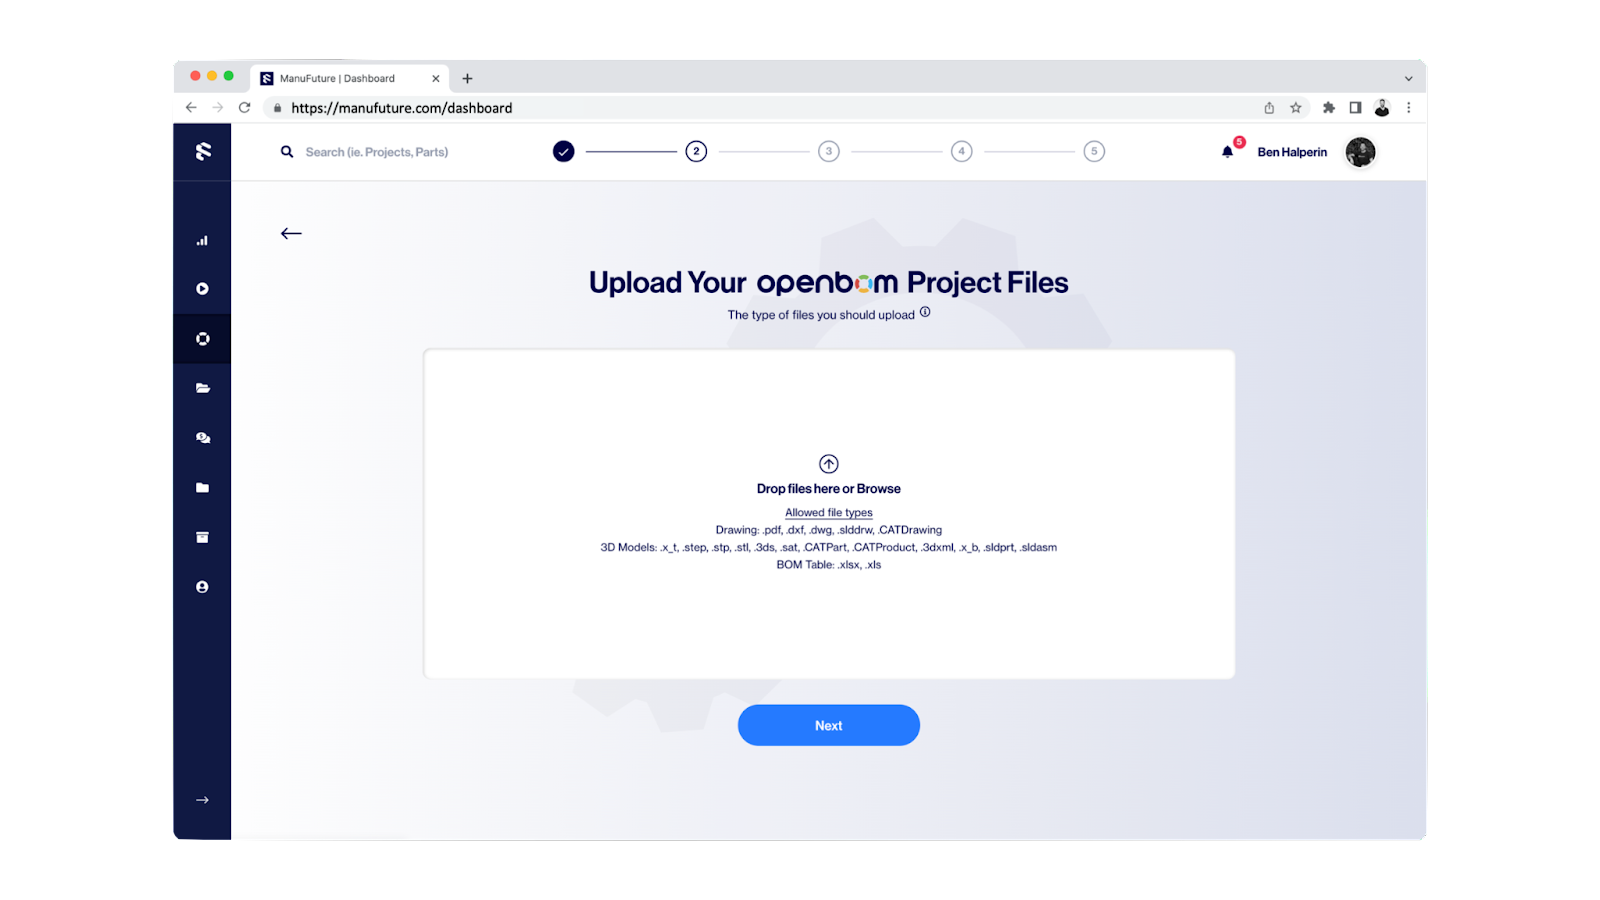Image resolution: width=1600 pixels, height=900 pixels.
Task: Open the Allowed file types link
Action: pyautogui.click(x=829, y=513)
